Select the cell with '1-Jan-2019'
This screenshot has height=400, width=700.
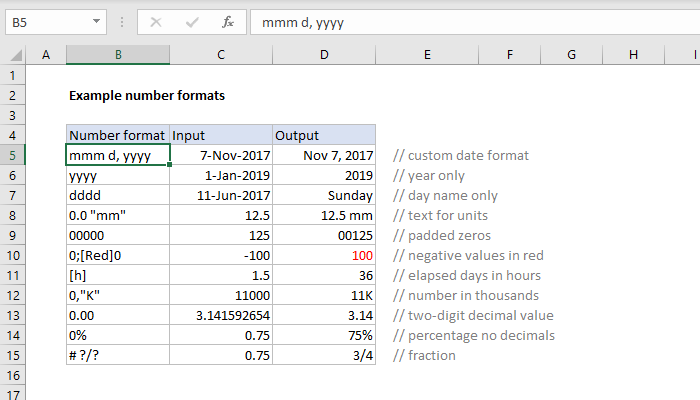221,175
